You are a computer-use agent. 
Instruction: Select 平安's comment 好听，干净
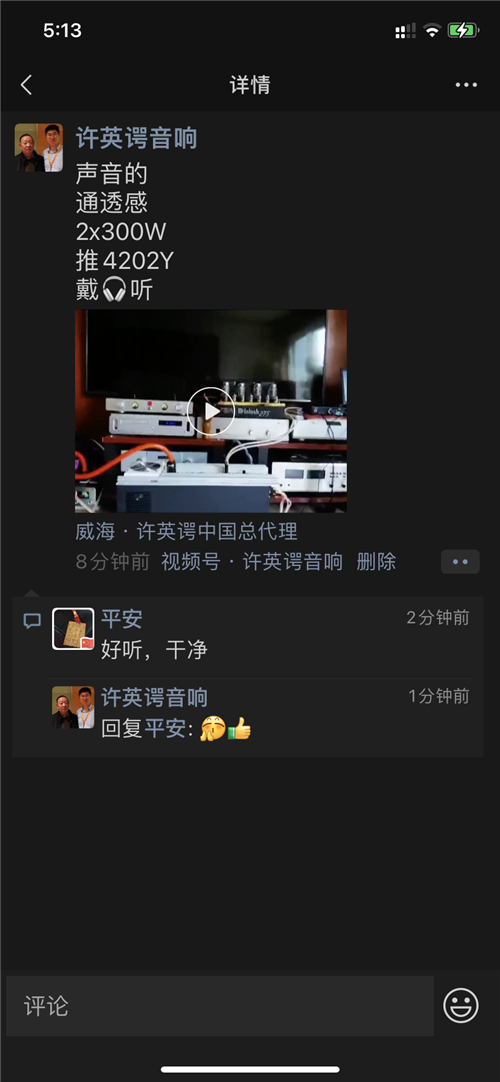pyautogui.click(x=154, y=649)
